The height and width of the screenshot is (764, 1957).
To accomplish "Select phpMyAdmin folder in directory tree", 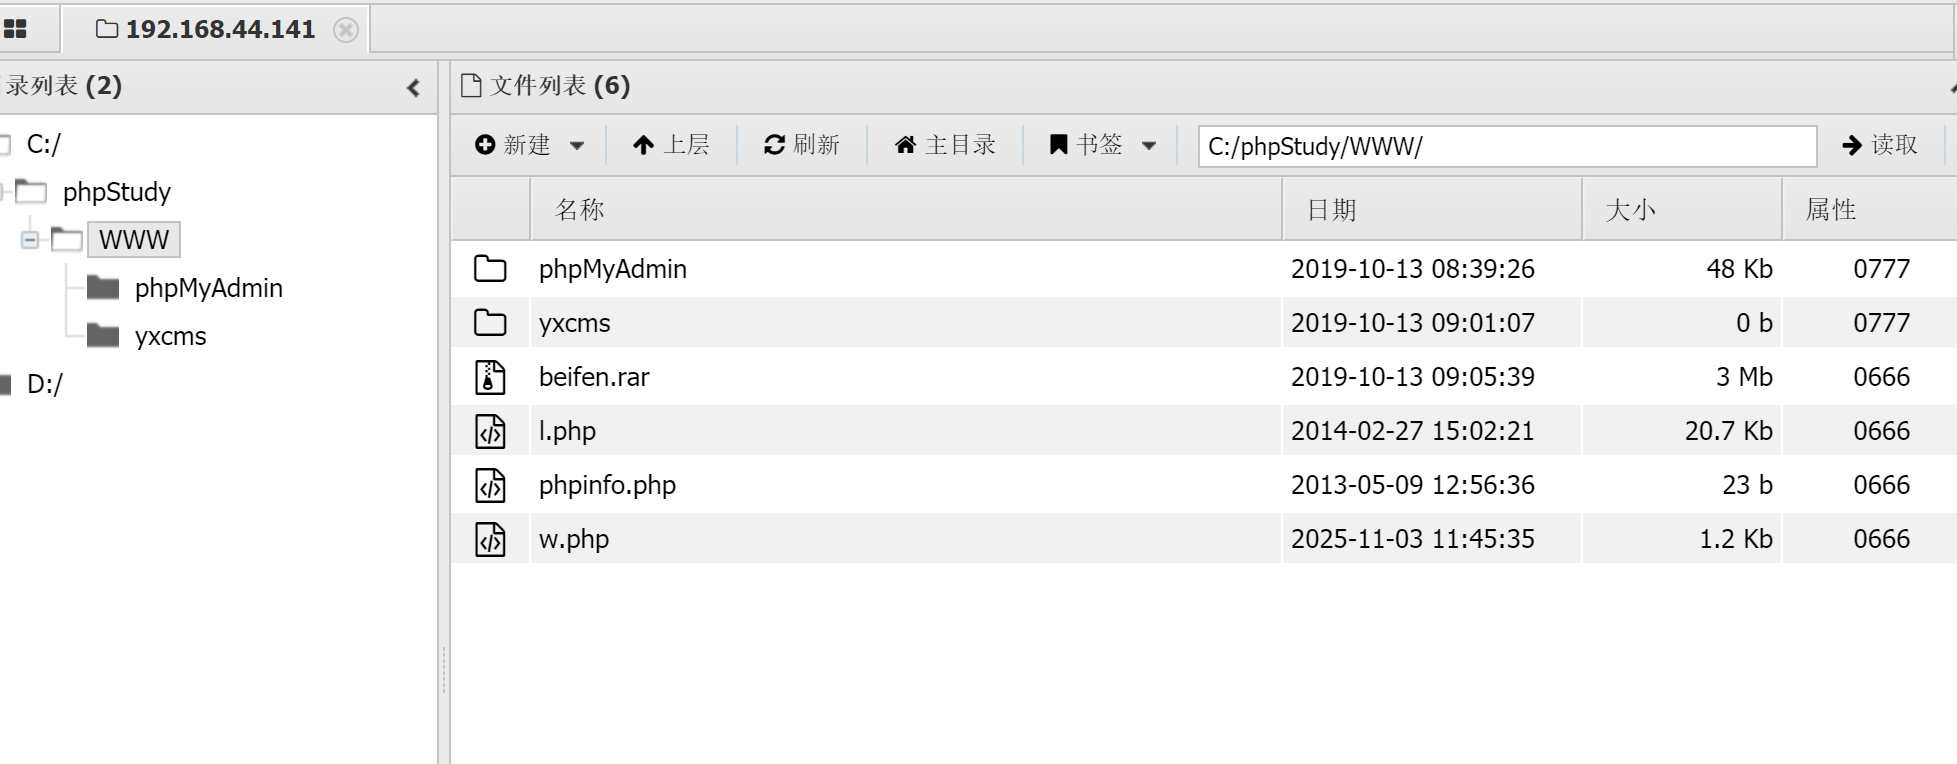I will pyautogui.click(x=208, y=288).
